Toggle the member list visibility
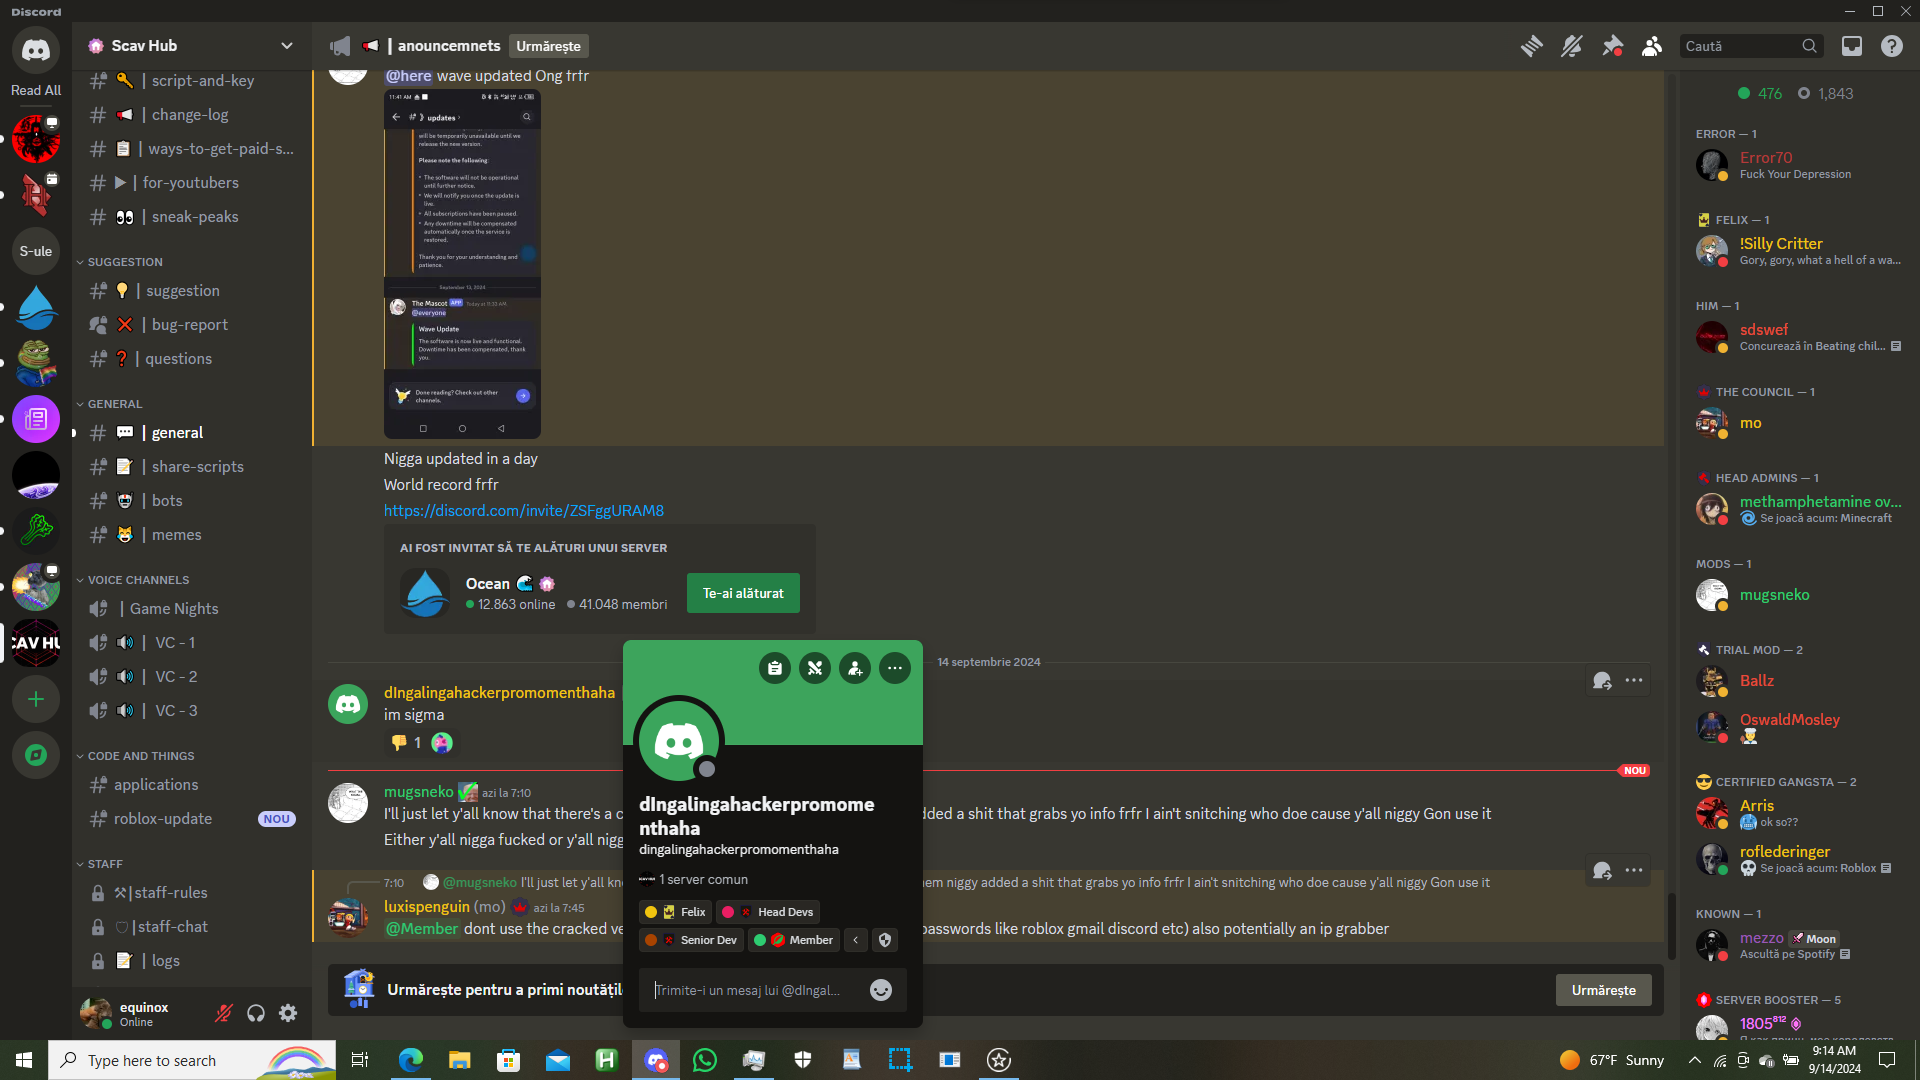Screen dimensions: 1920x1080 [1652, 46]
